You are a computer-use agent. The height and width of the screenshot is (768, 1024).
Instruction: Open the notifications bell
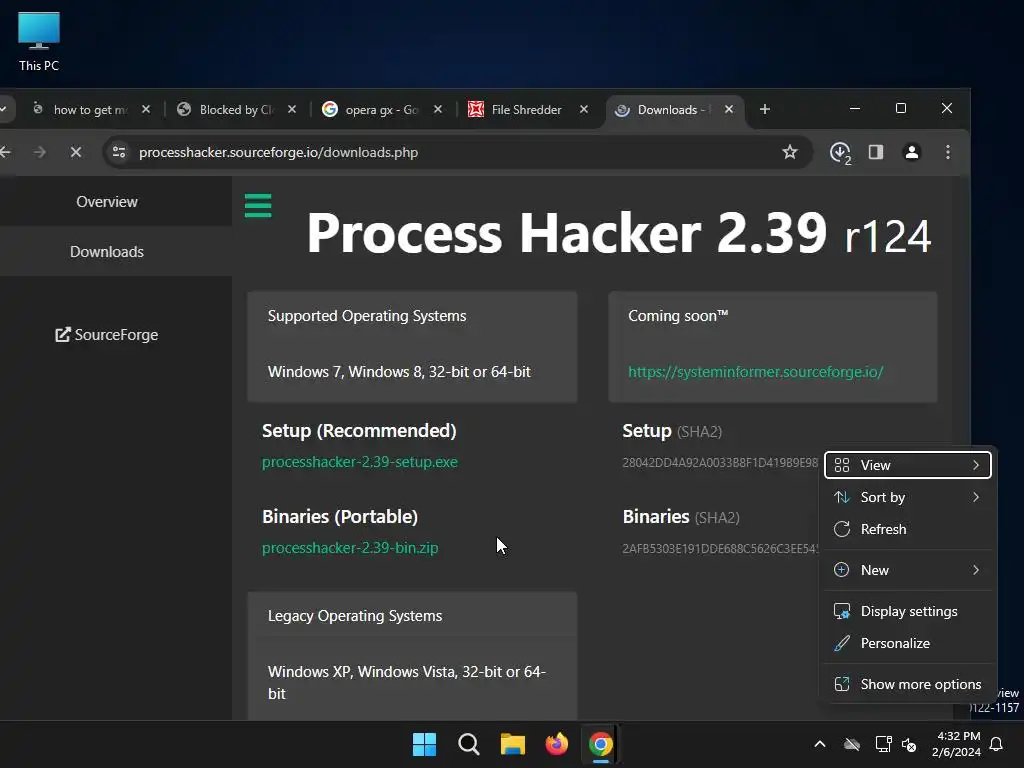click(x=997, y=744)
